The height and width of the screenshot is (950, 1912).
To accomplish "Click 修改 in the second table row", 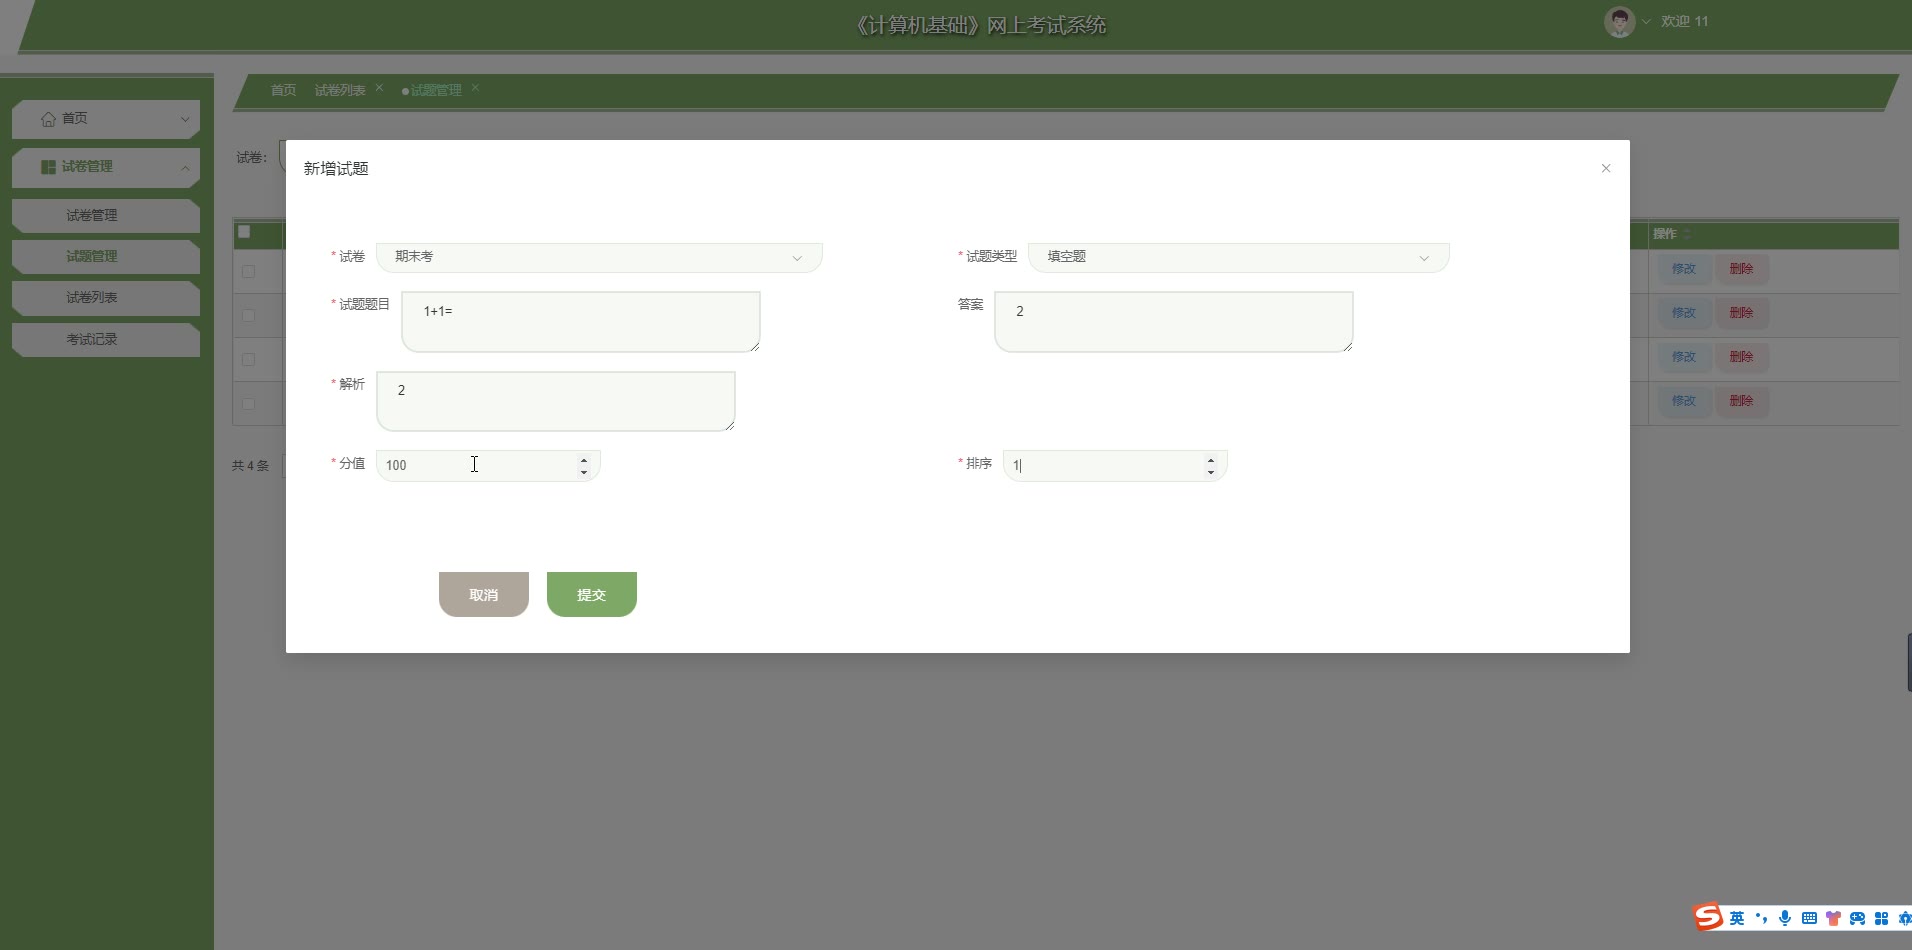I will tap(1684, 313).
